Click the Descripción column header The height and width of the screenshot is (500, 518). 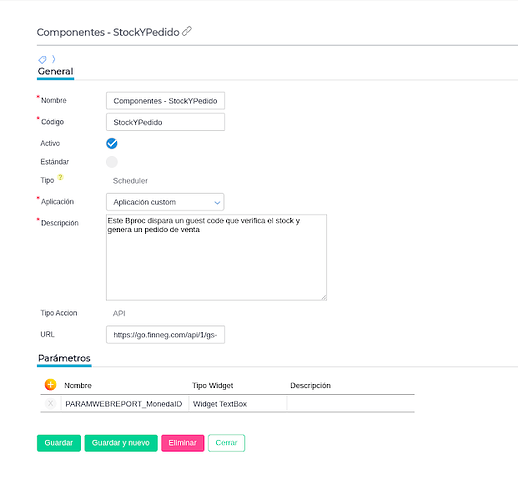pos(310,385)
